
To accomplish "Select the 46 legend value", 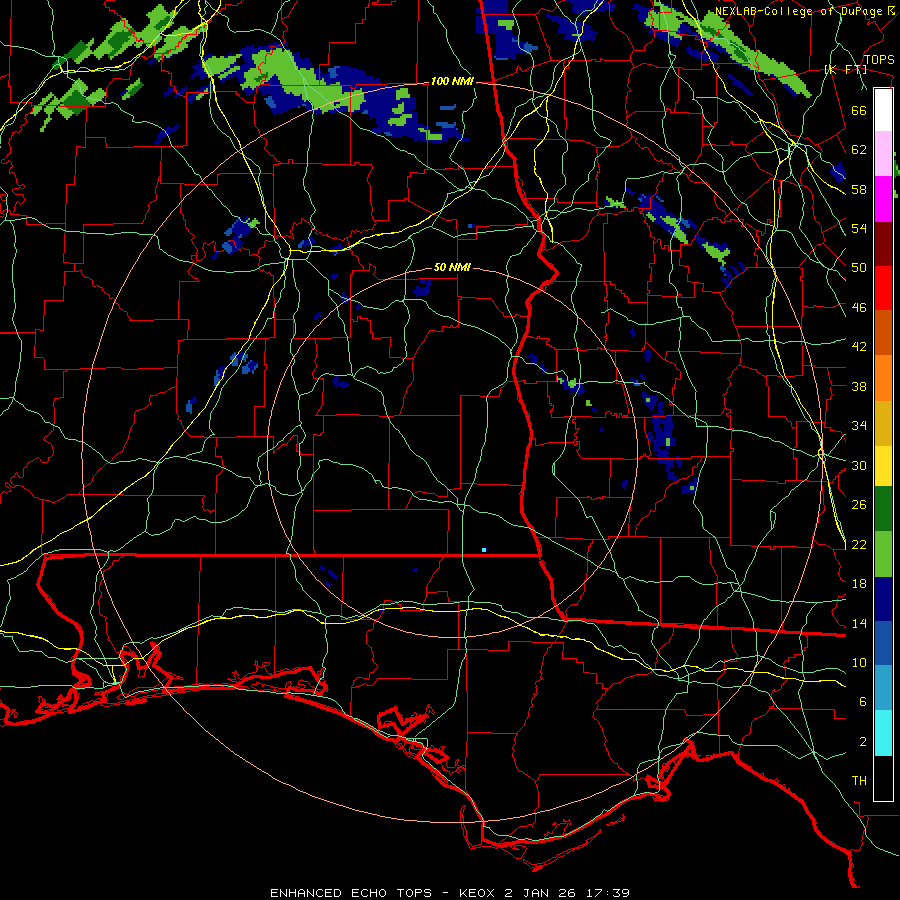I will [x=859, y=308].
